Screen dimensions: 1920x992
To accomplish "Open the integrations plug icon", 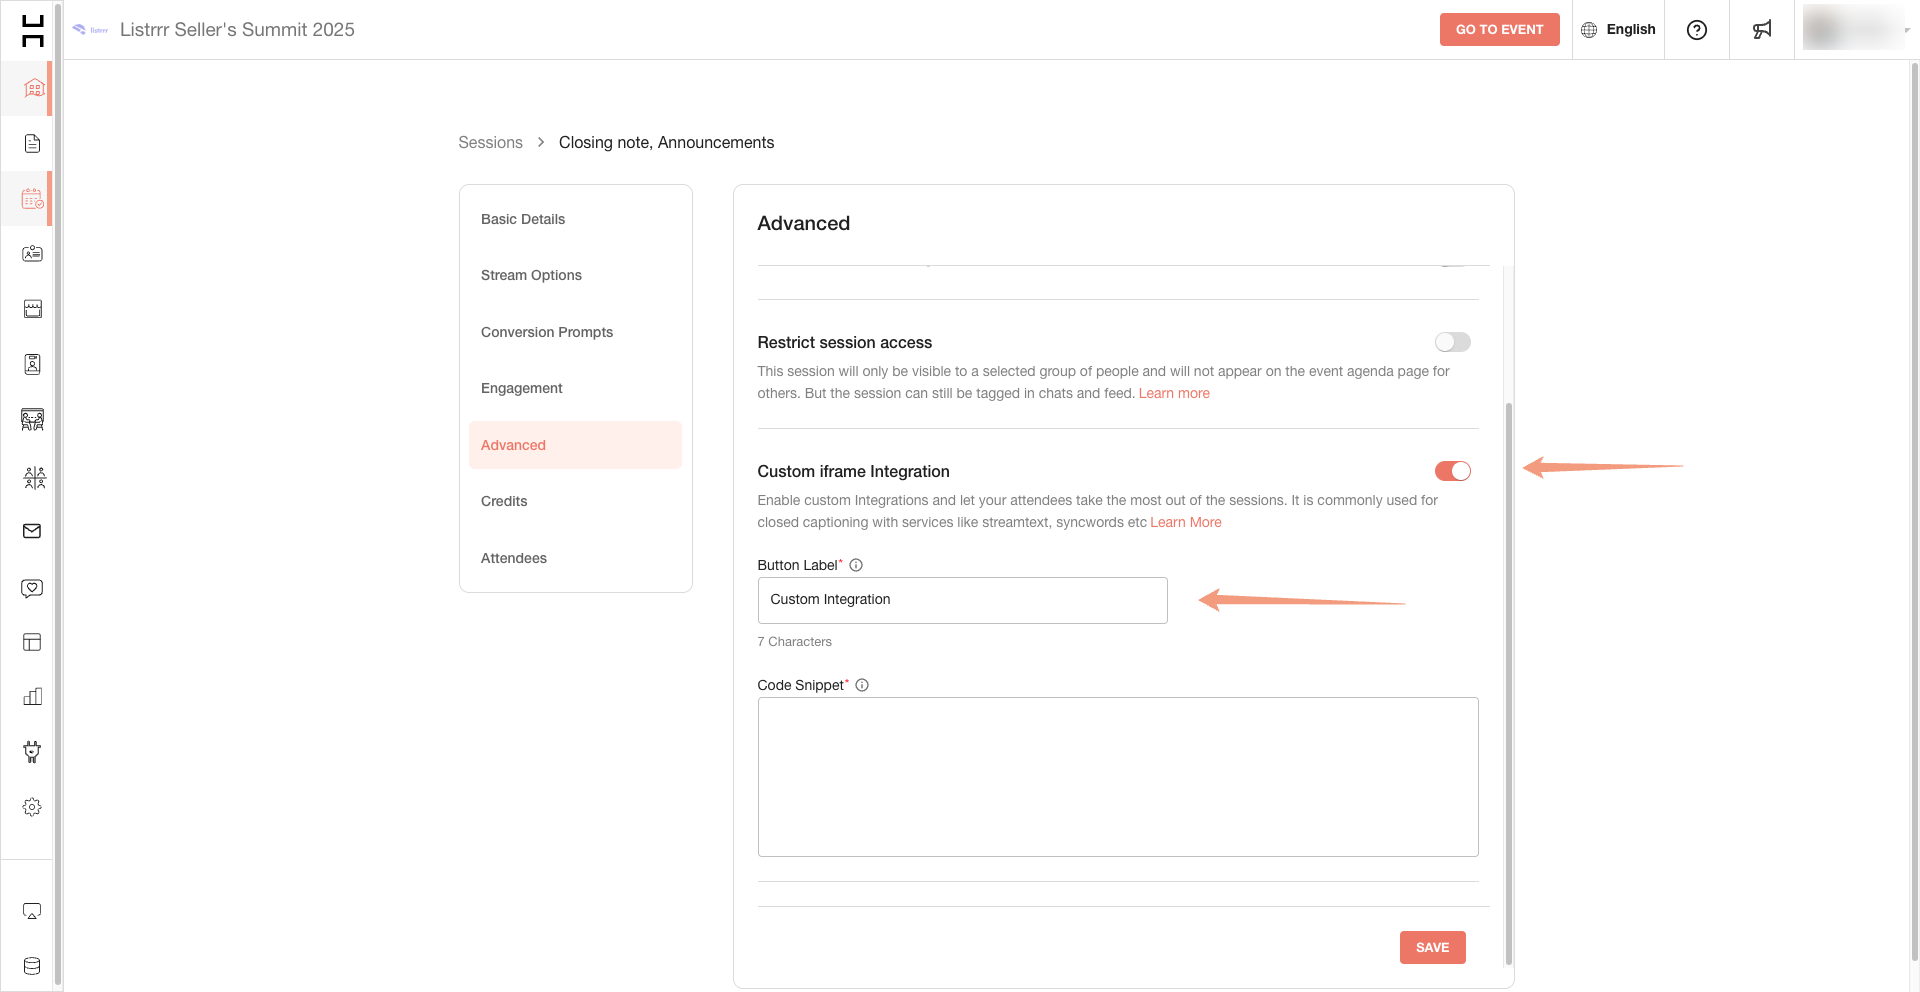I will 31,751.
